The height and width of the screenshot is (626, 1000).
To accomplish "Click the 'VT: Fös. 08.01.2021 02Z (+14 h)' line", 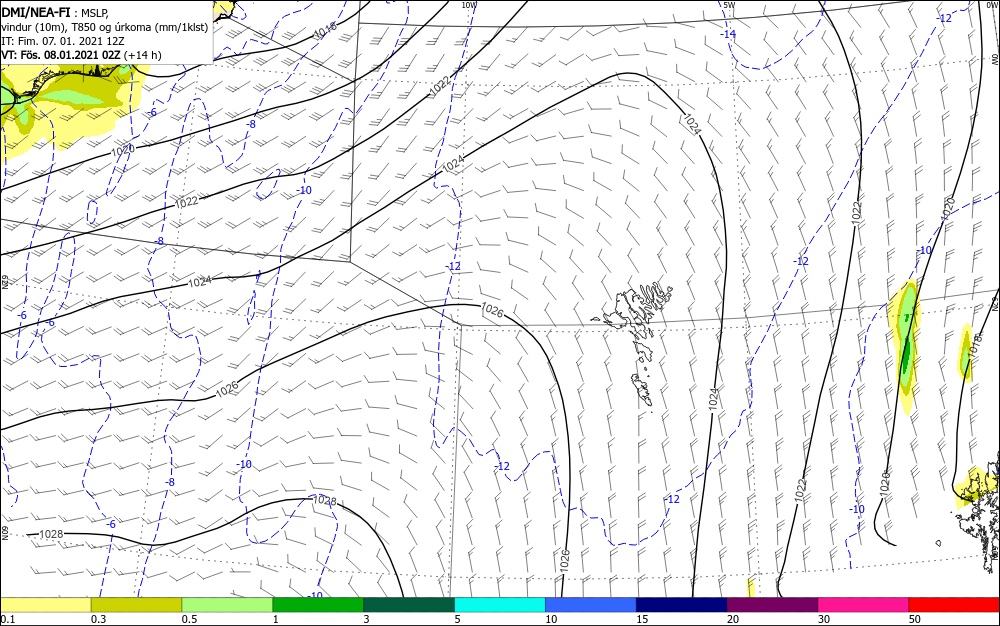I will (x=81, y=55).
